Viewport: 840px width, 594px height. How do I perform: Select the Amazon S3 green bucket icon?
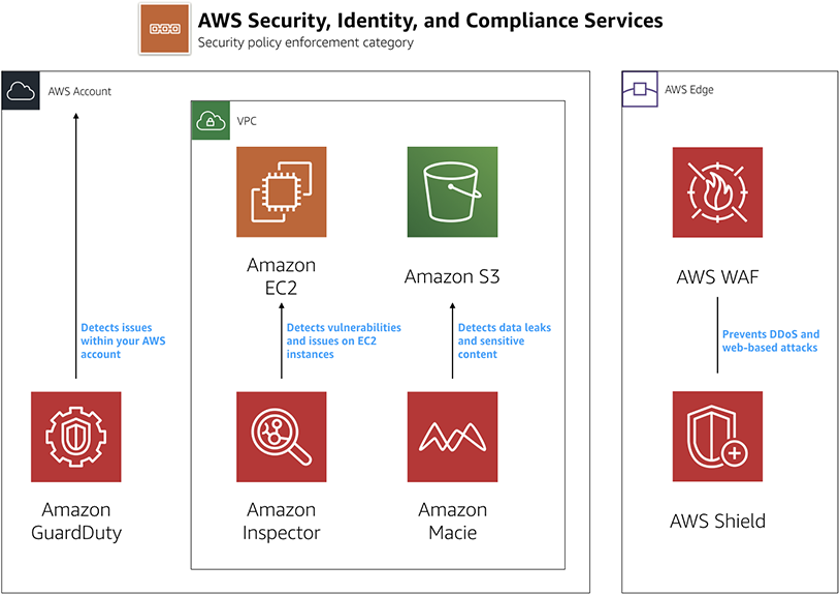click(x=452, y=192)
